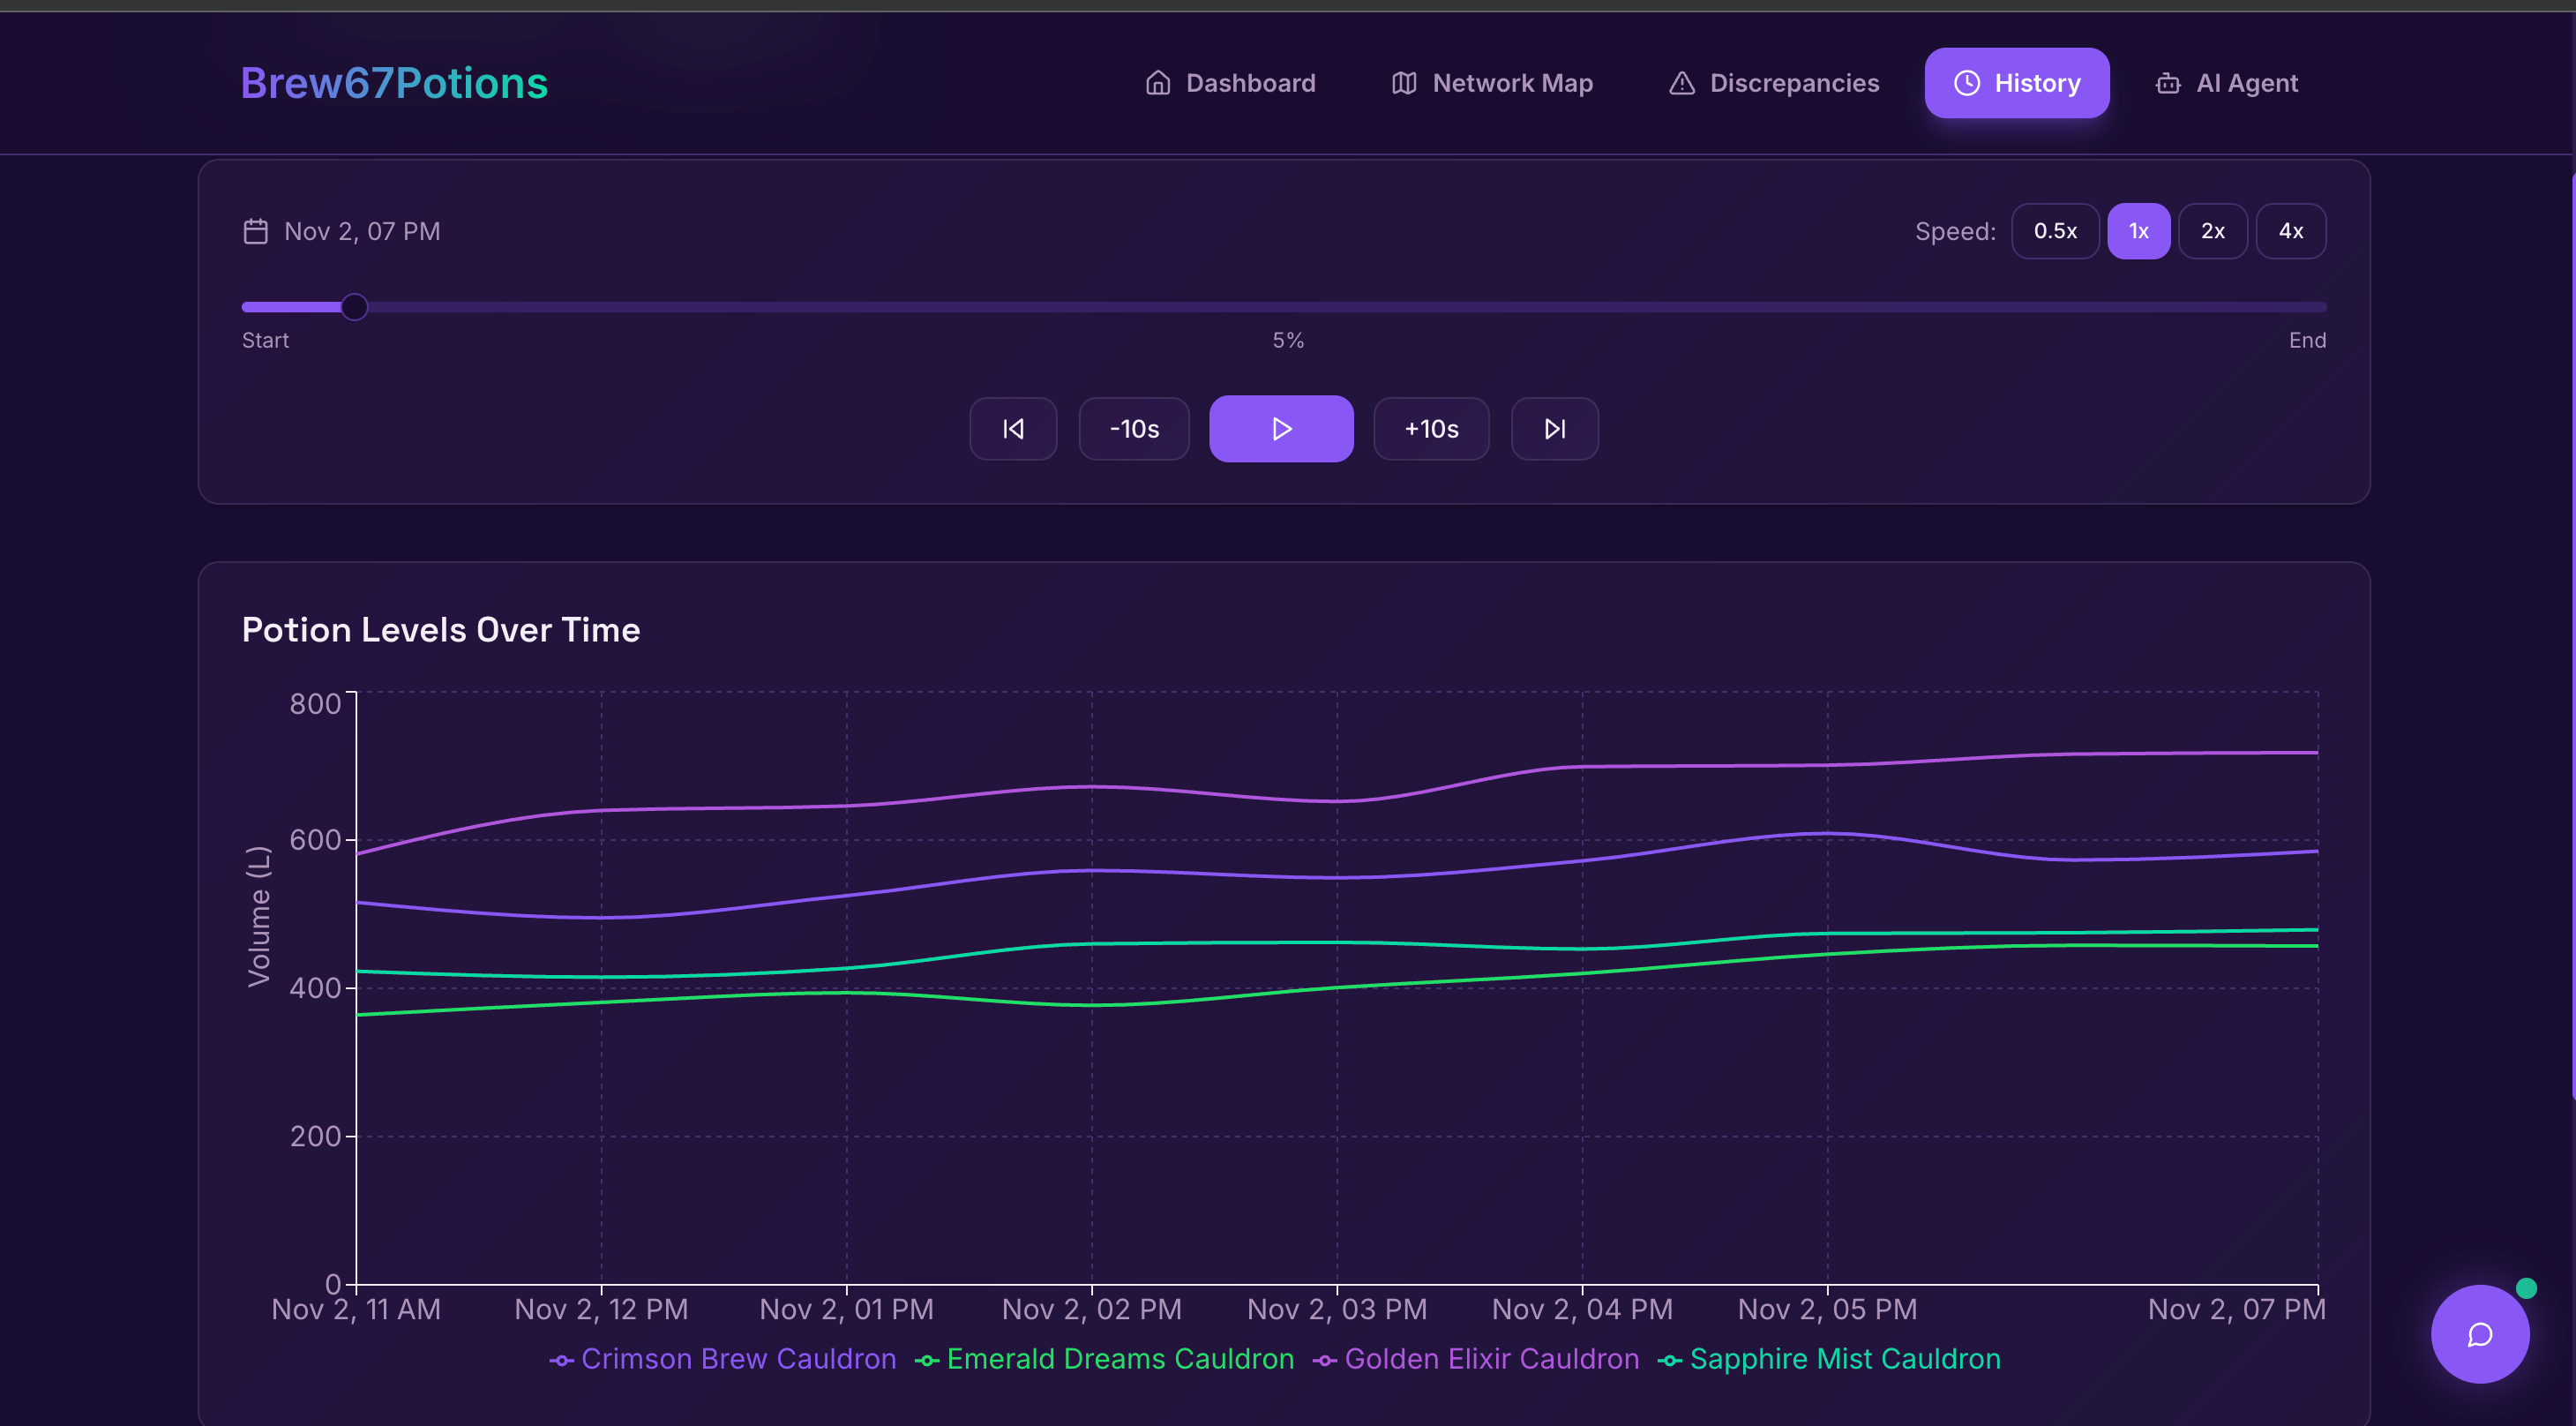
Task: Click the calendar icon beside the date
Action: tap(256, 232)
